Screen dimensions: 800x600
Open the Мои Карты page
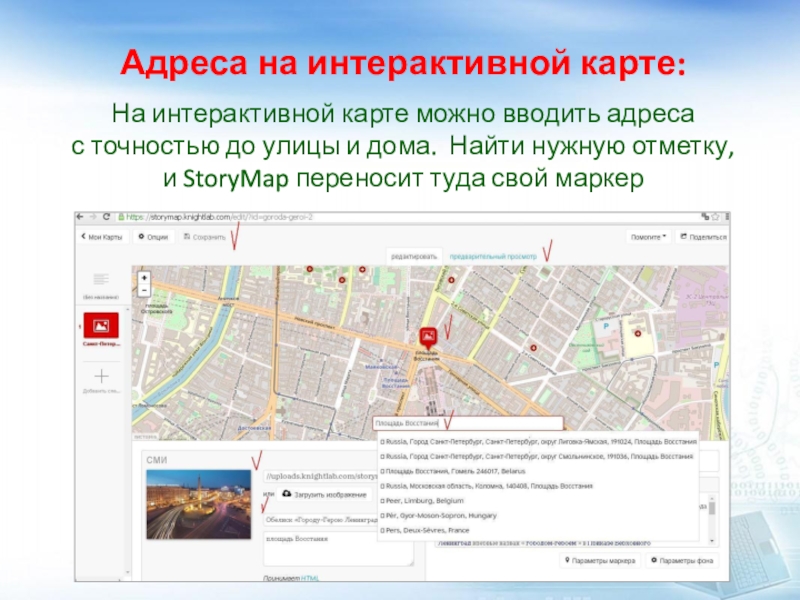(102, 237)
